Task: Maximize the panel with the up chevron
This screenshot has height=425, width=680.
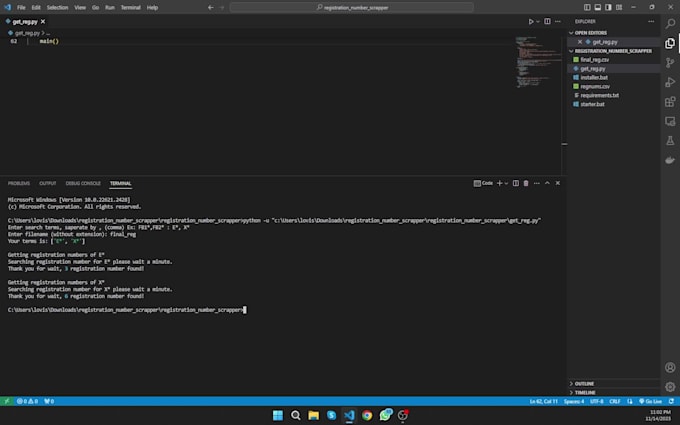Action: 547,183
